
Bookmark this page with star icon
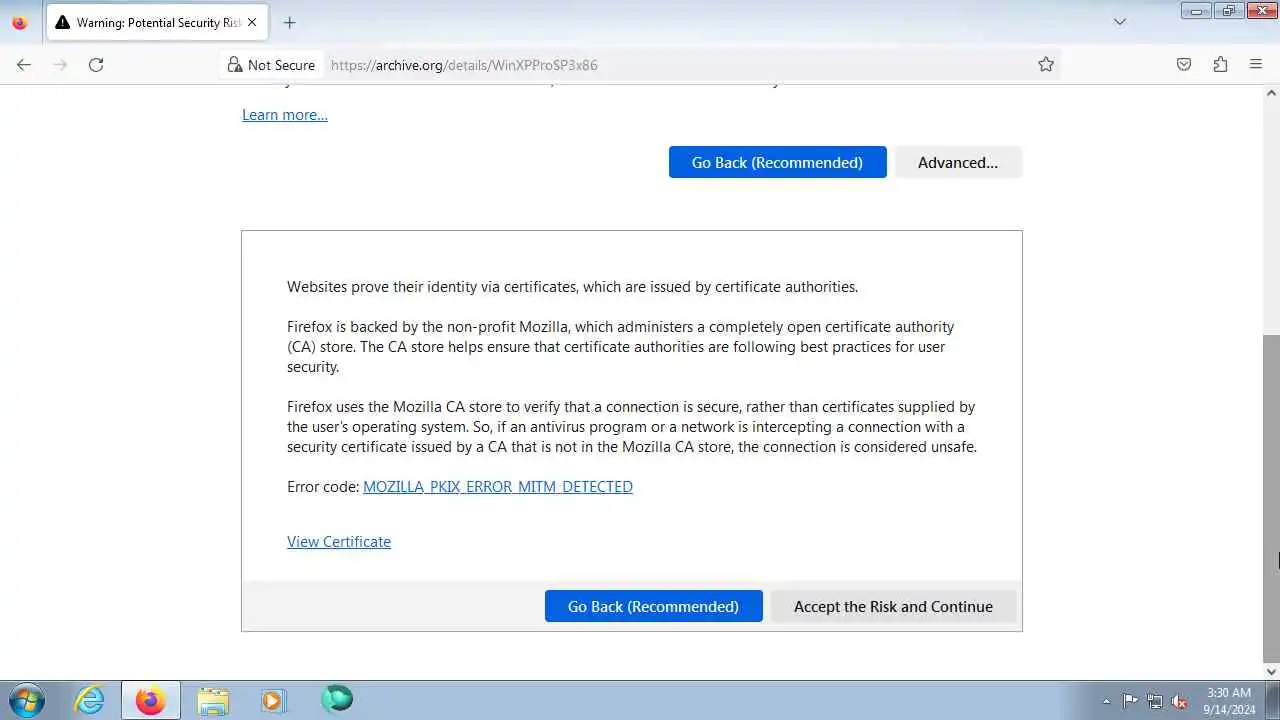click(1046, 64)
